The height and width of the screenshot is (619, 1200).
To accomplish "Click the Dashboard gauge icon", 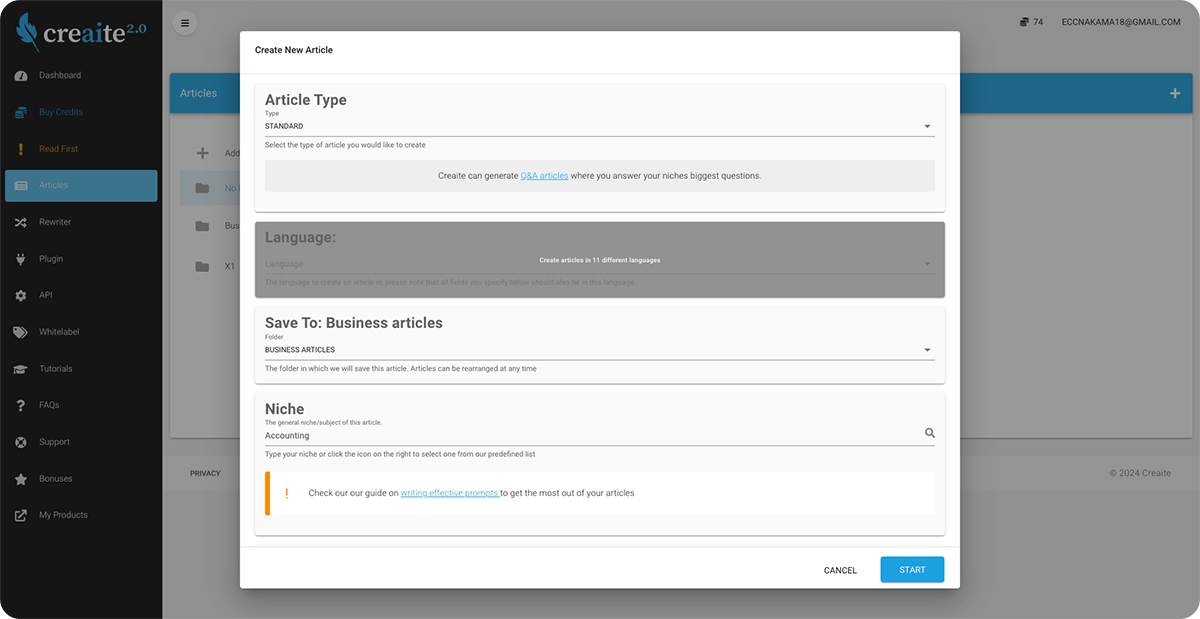I will [20, 76].
